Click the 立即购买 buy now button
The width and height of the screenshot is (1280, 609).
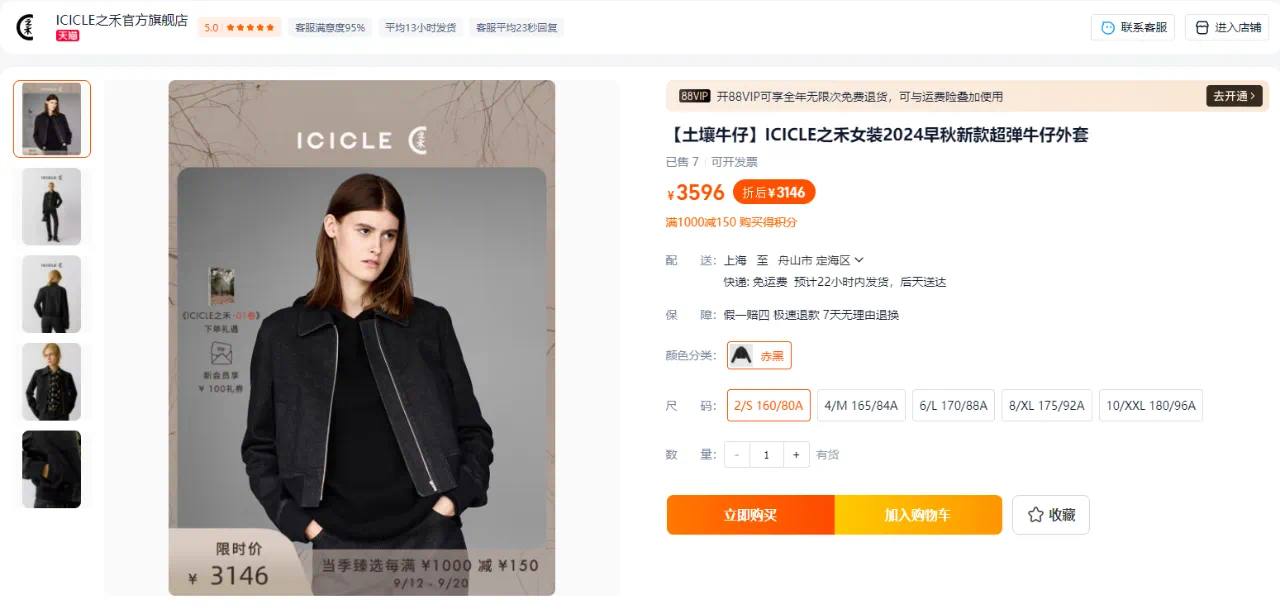750,515
